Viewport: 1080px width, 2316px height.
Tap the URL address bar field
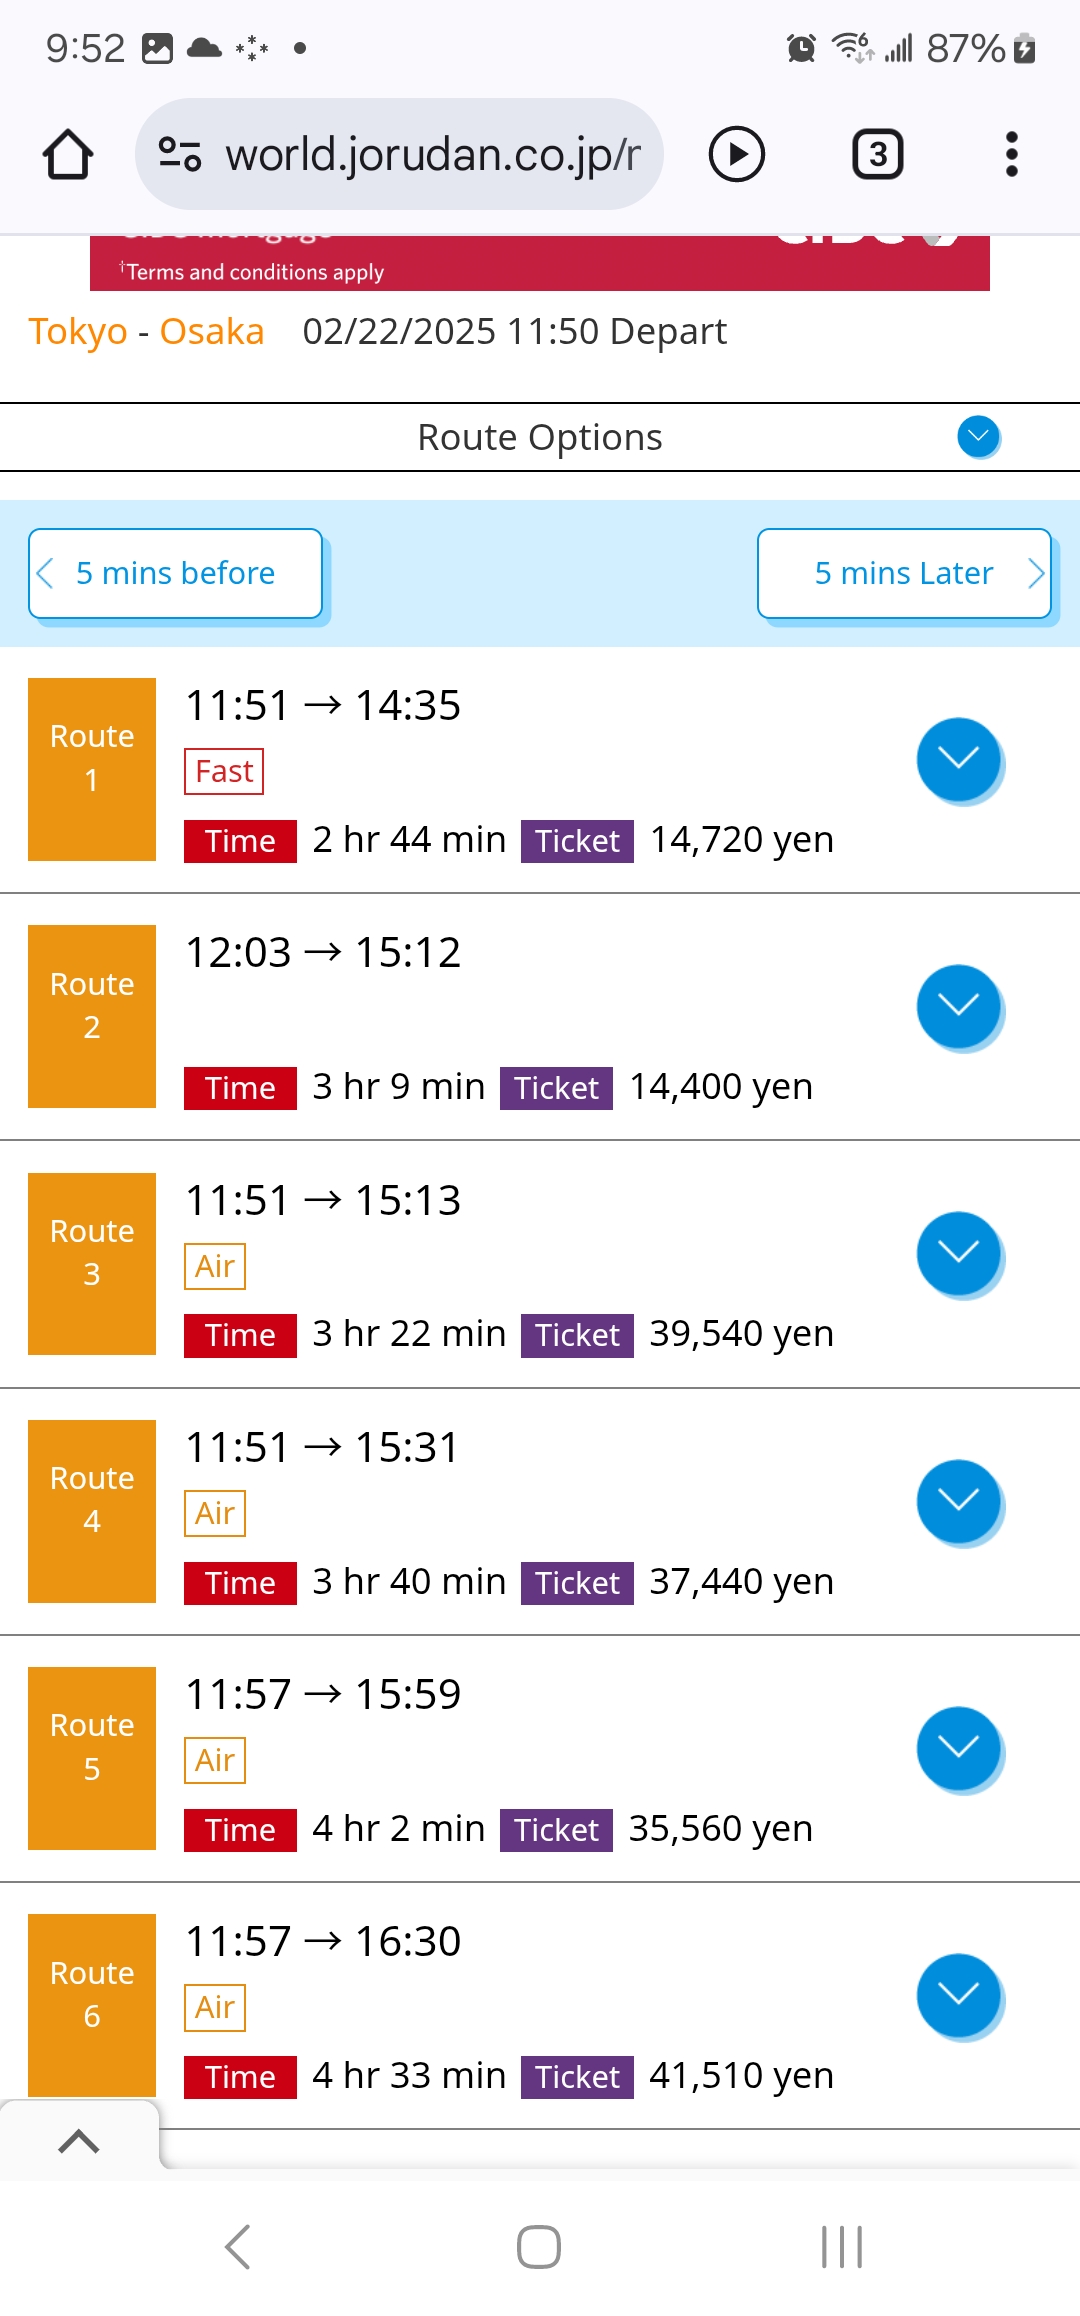coord(430,155)
